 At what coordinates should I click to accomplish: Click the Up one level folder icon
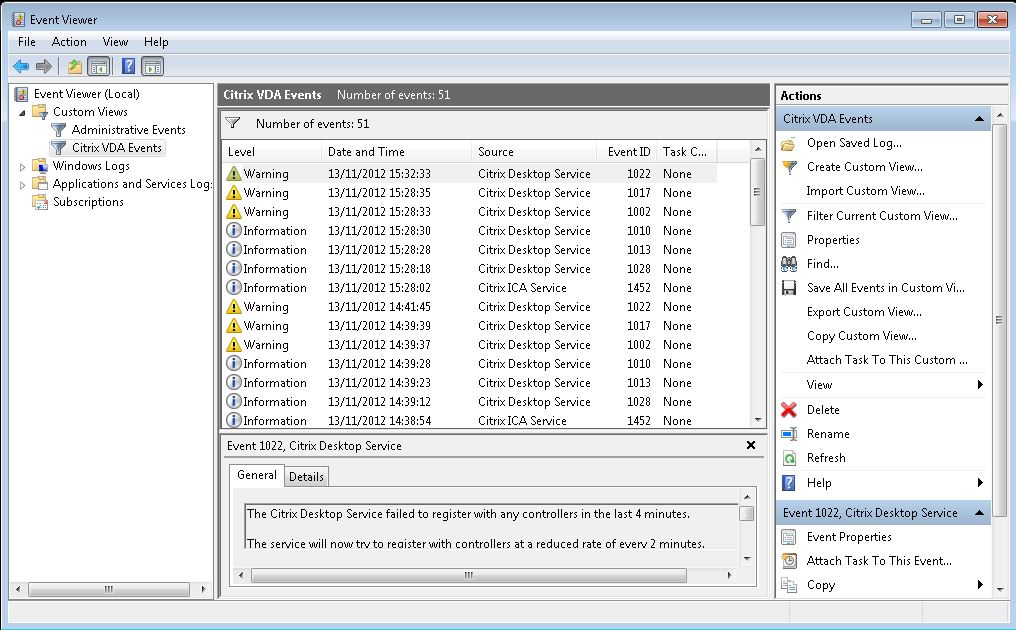(74, 67)
